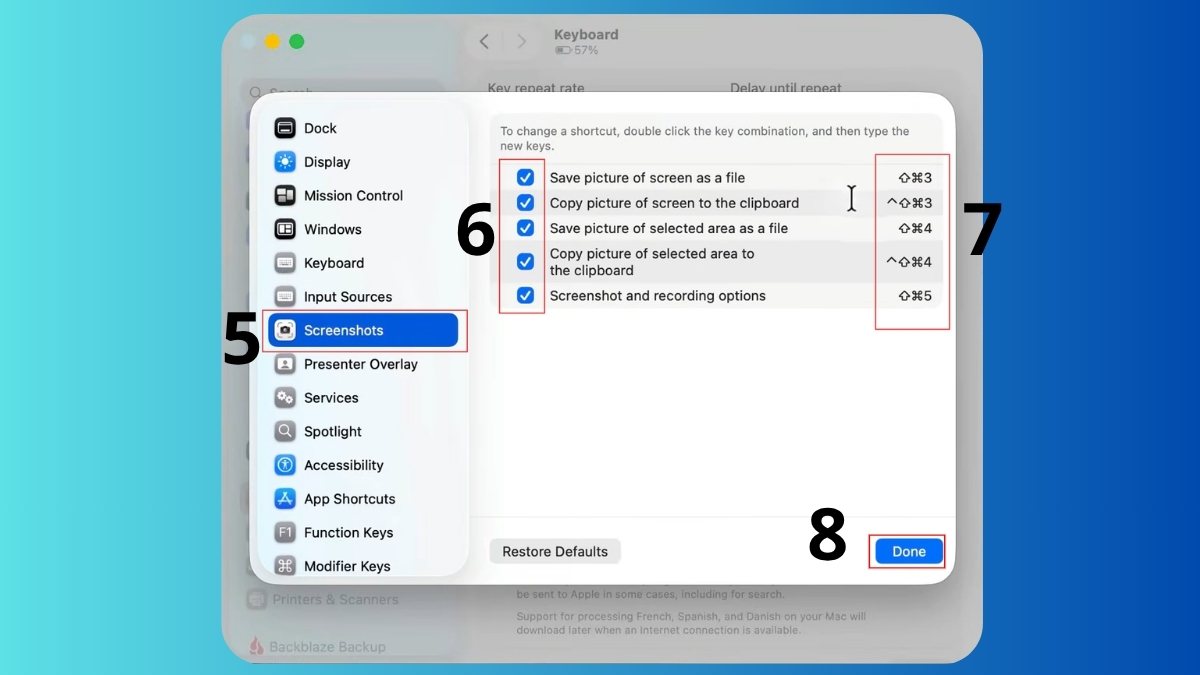Click the ⇧⌘5 shortcut key combination

click(915, 296)
